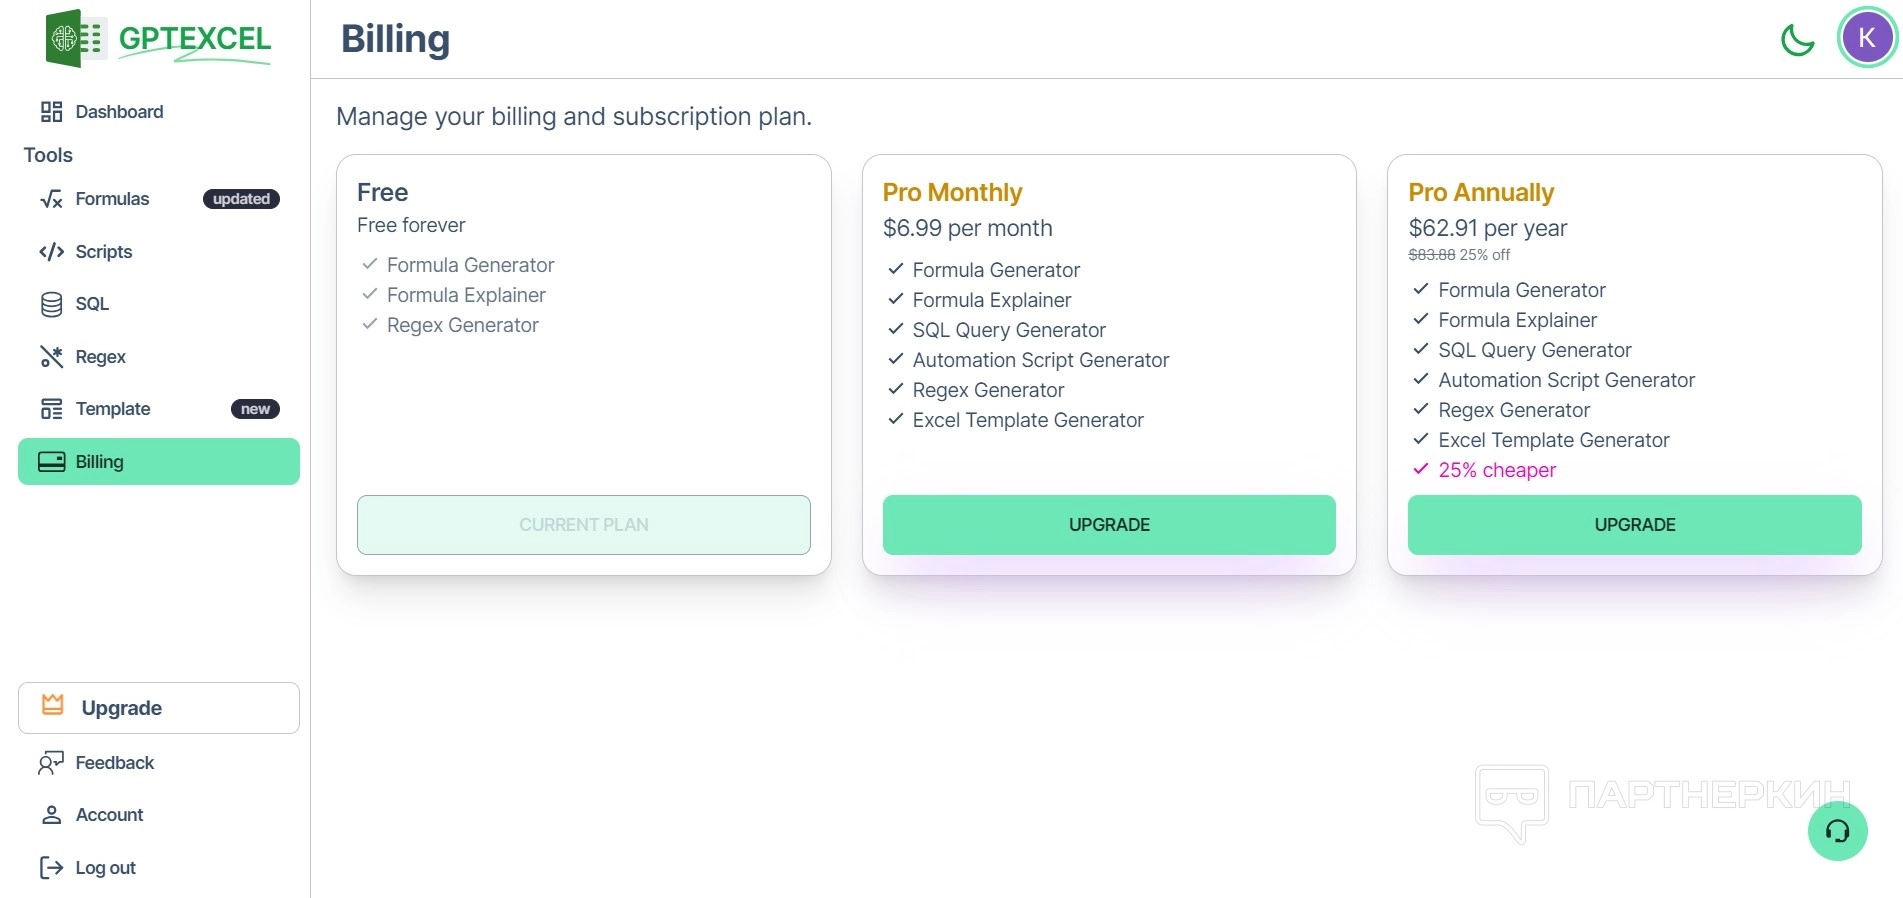This screenshot has height=898, width=1903.
Task: Click Upgrade on the Pro Monthly plan
Action: tap(1108, 525)
